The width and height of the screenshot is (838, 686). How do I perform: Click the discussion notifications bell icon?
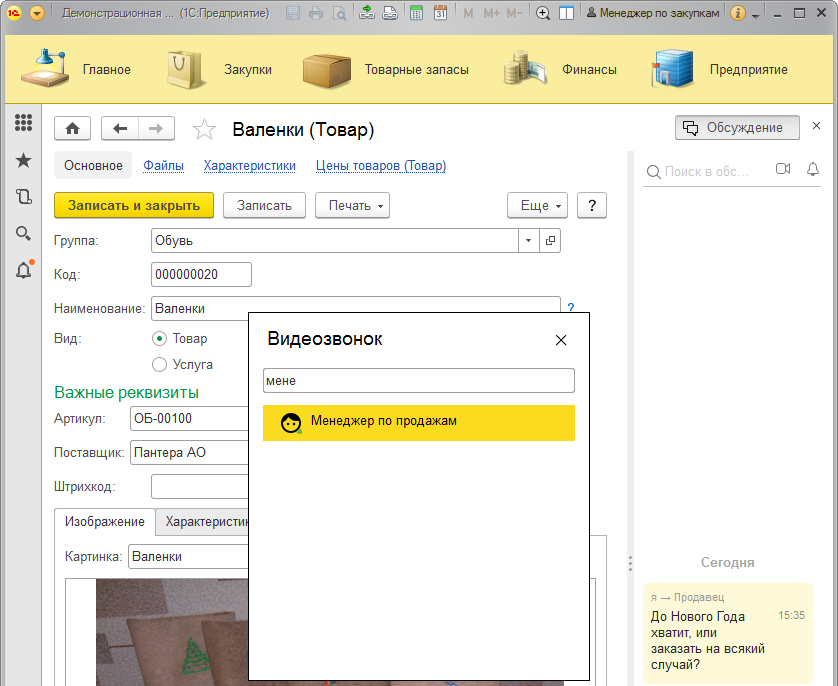pyautogui.click(x=812, y=169)
